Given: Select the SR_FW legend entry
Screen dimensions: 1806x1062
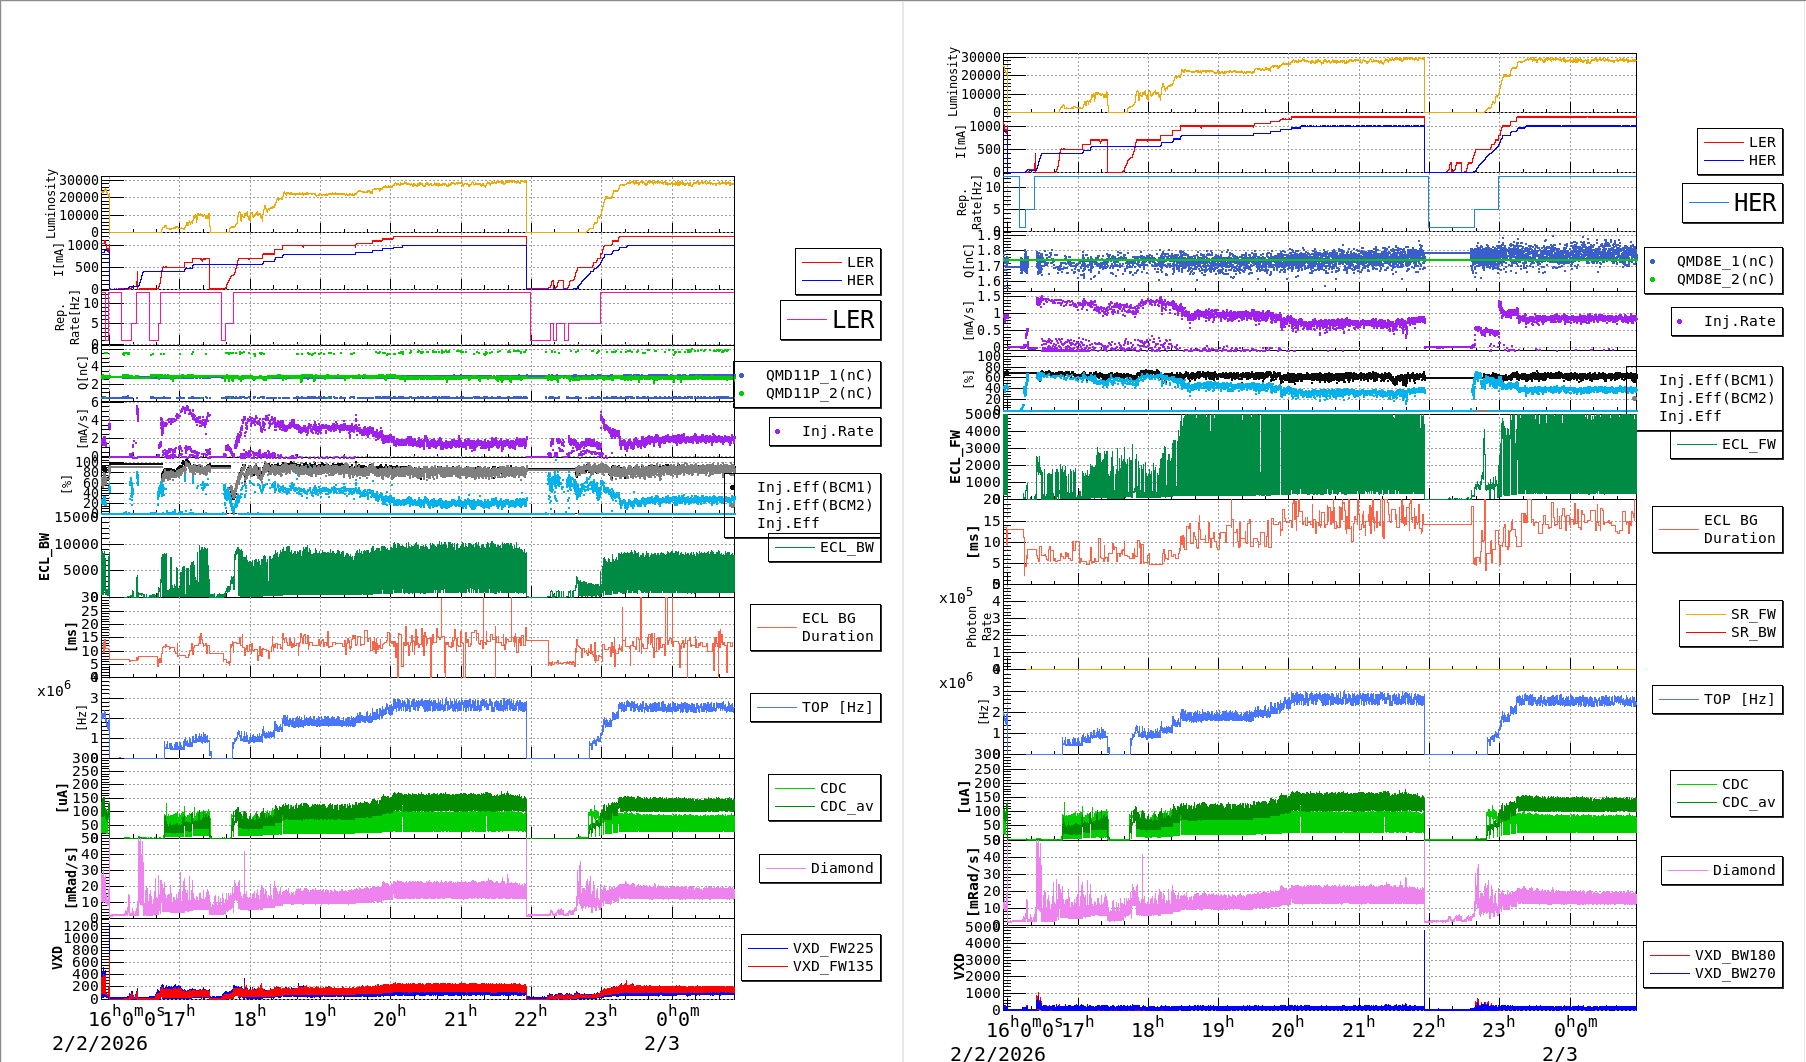Looking at the screenshot, I should (1753, 614).
